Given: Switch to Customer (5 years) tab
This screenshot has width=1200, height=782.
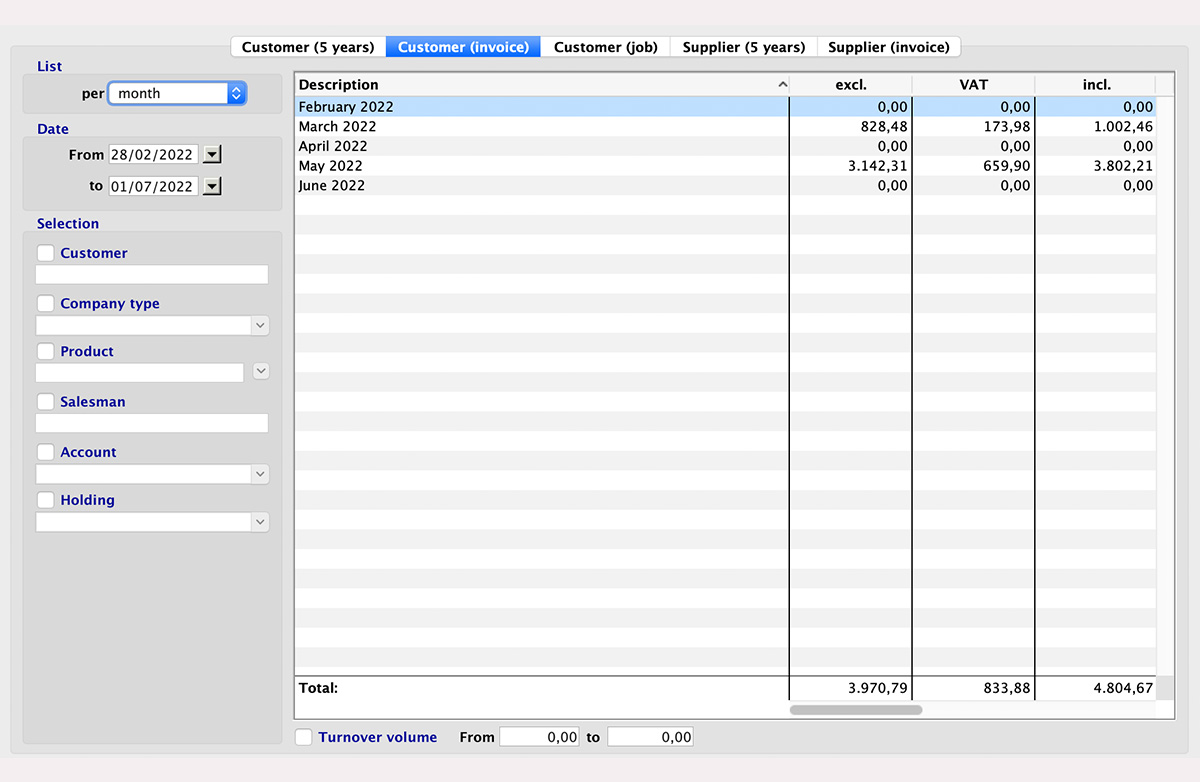Looking at the screenshot, I should pyautogui.click(x=308, y=47).
